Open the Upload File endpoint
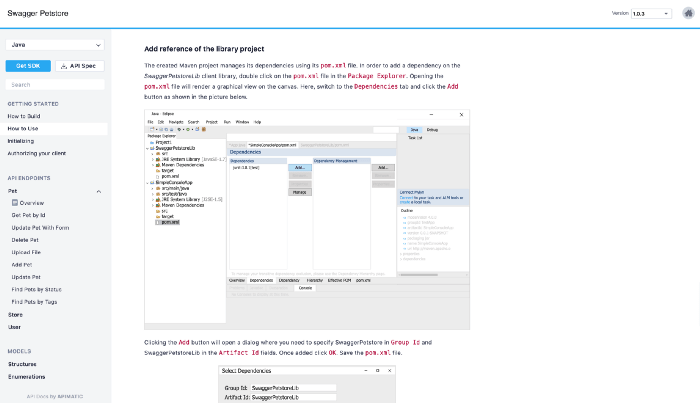The image size is (700, 403). coord(26,252)
